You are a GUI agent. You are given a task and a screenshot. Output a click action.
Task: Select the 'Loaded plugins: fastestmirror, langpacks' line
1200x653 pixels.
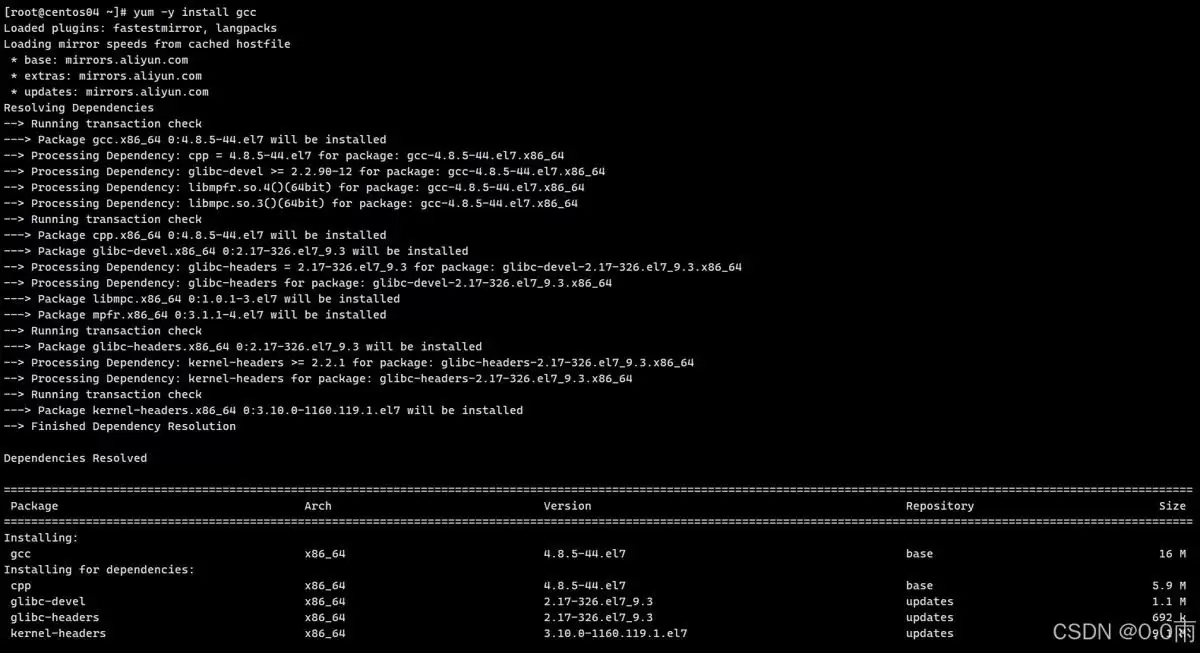(141, 28)
